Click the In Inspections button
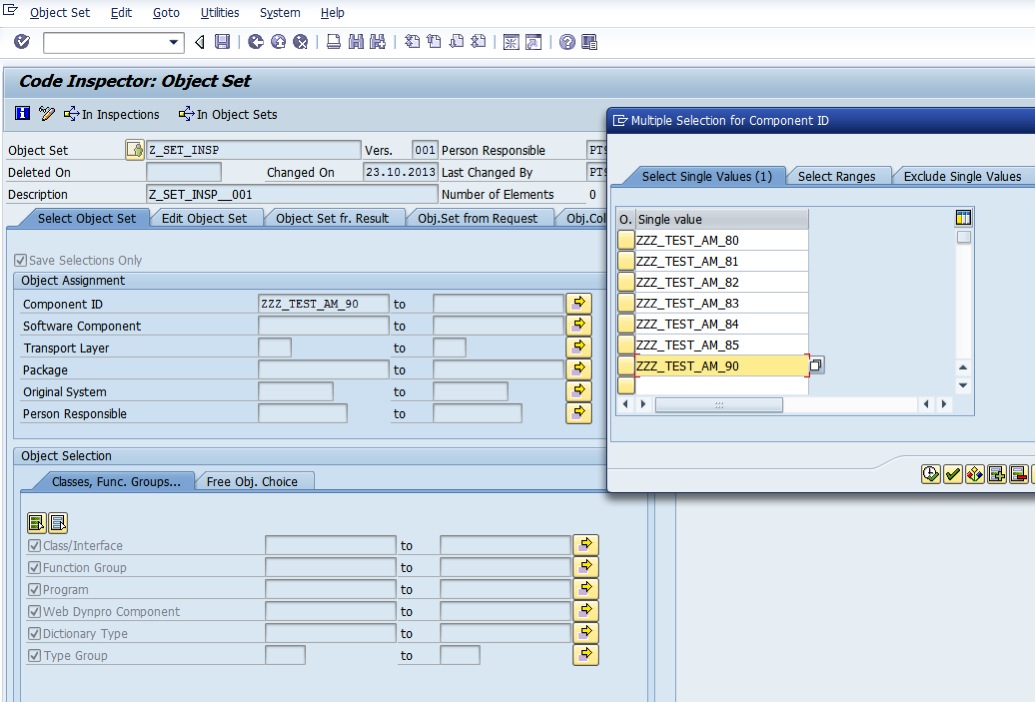The width and height of the screenshot is (1036, 702). pos(112,114)
